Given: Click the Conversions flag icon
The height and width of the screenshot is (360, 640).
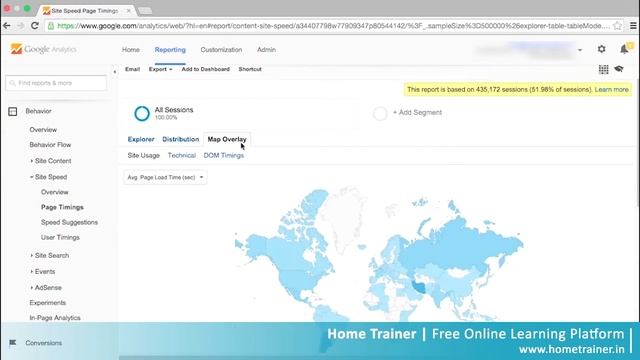Looking at the screenshot, I should click(x=13, y=343).
